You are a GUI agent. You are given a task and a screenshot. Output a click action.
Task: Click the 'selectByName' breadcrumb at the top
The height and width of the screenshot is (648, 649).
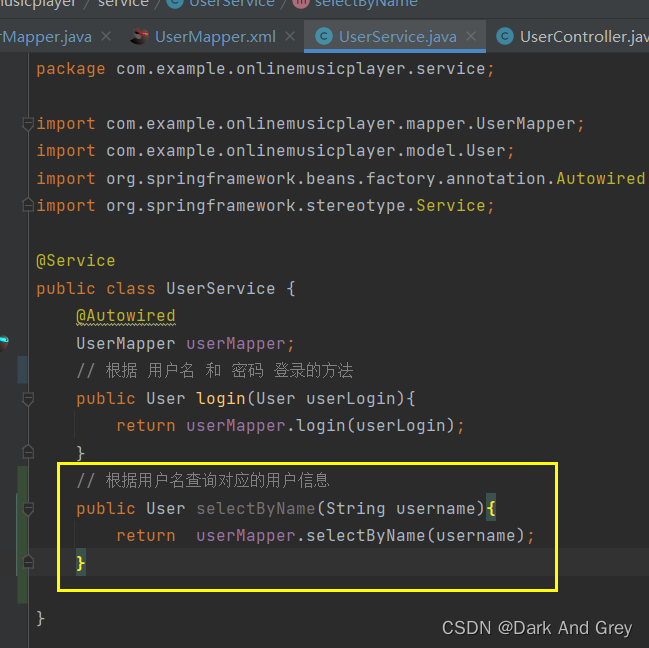point(366,4)
